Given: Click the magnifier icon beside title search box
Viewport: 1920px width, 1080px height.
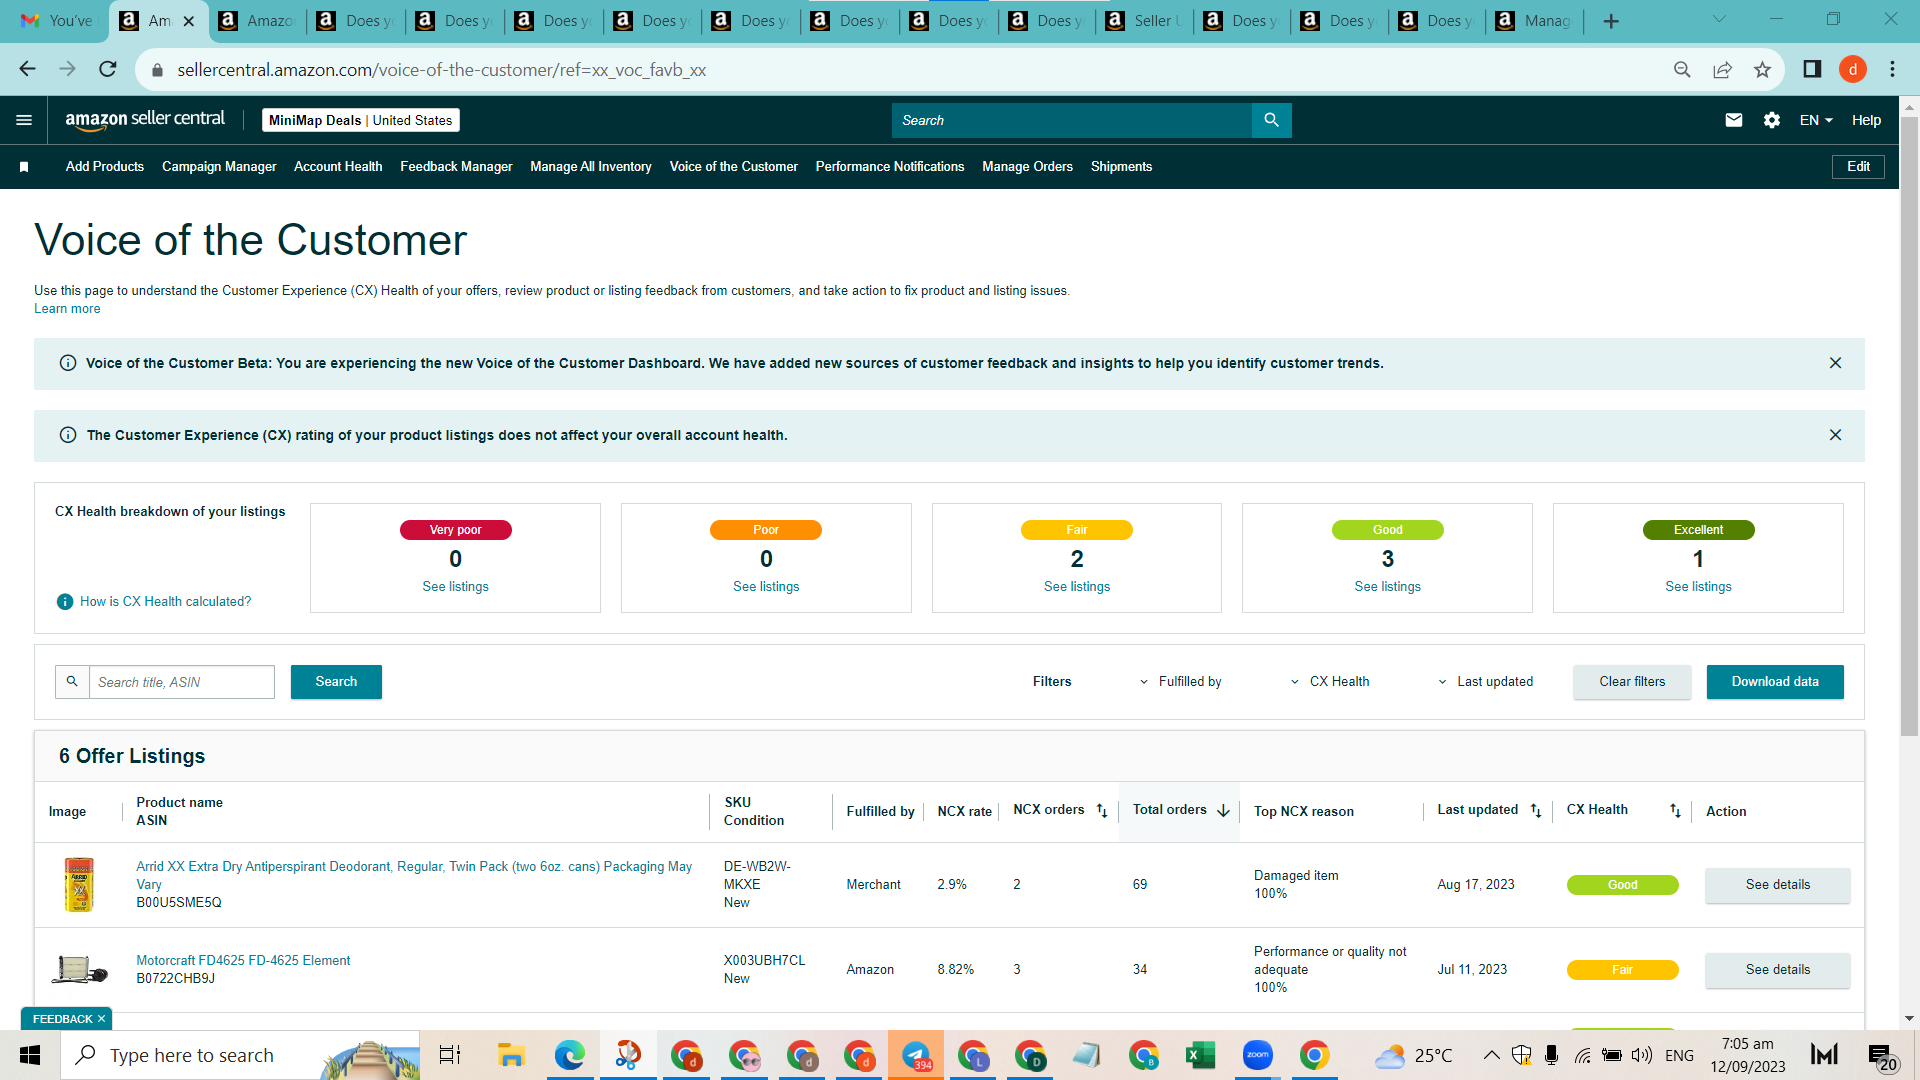Looking at the screenshot, I should tap(72, 682).
